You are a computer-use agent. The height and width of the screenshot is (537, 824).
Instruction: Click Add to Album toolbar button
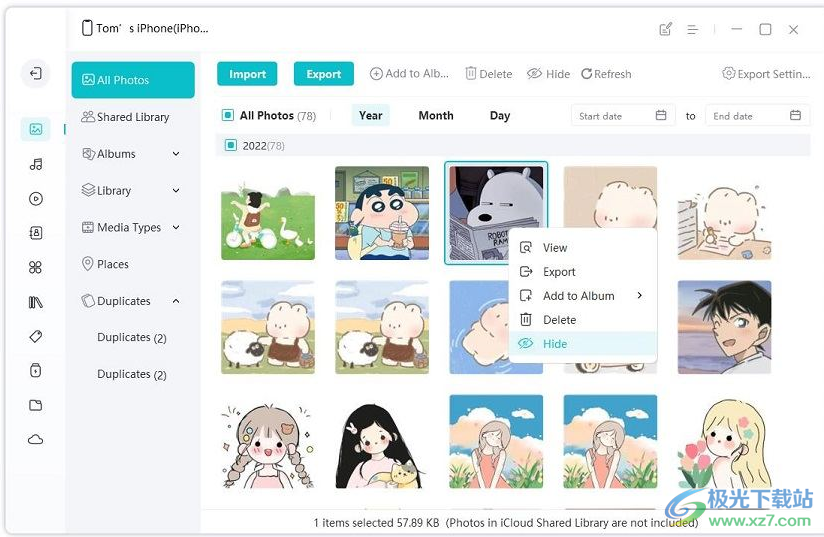[x=409, y=74]
